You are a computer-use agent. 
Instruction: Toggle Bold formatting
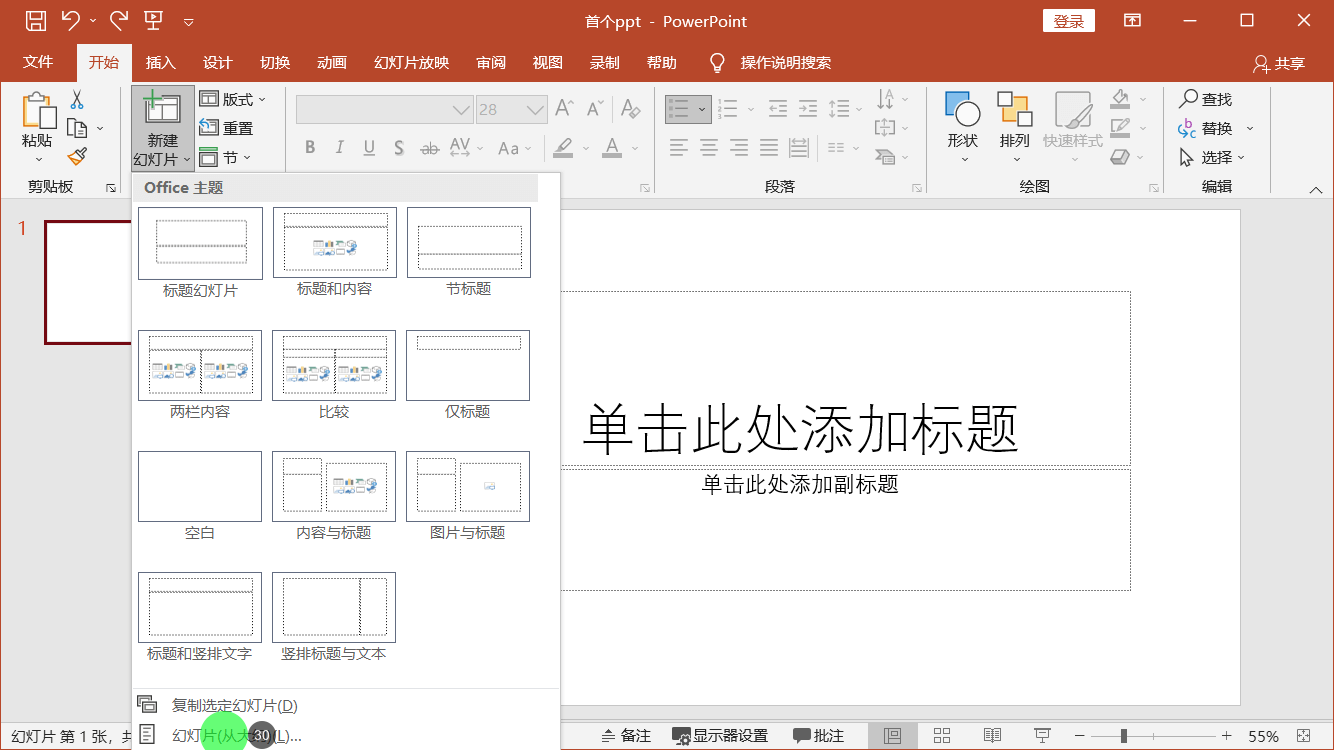pyautogui.click(x=310, y=148)
